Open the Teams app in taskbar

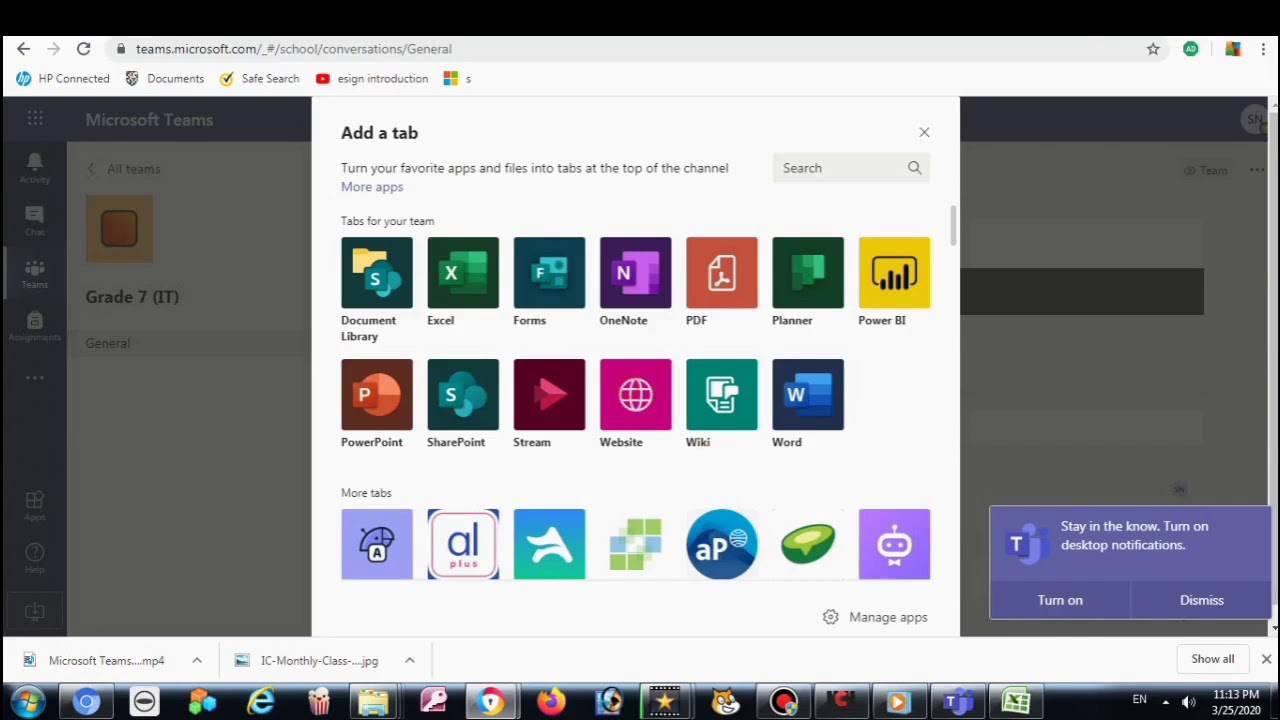tap(958, 702)
